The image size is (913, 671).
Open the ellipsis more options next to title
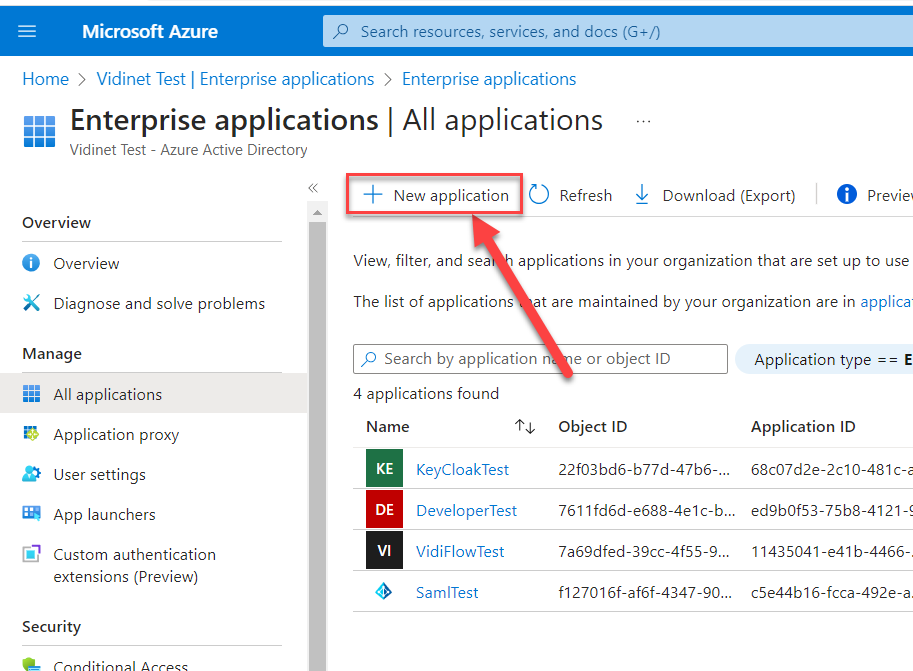pos(643,122)
